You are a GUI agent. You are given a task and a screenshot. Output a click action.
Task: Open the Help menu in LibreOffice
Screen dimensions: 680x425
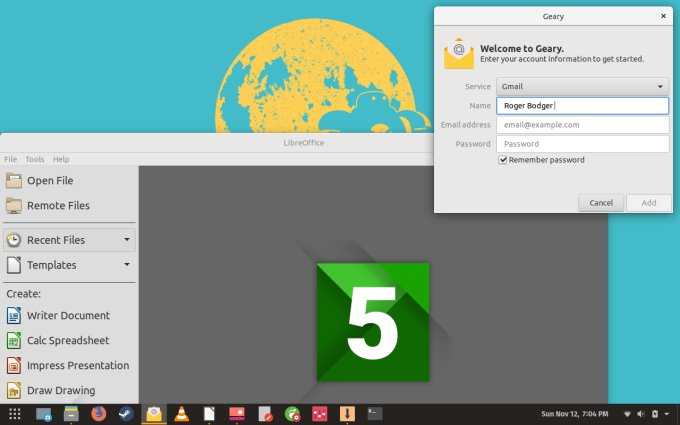[61, 159]
